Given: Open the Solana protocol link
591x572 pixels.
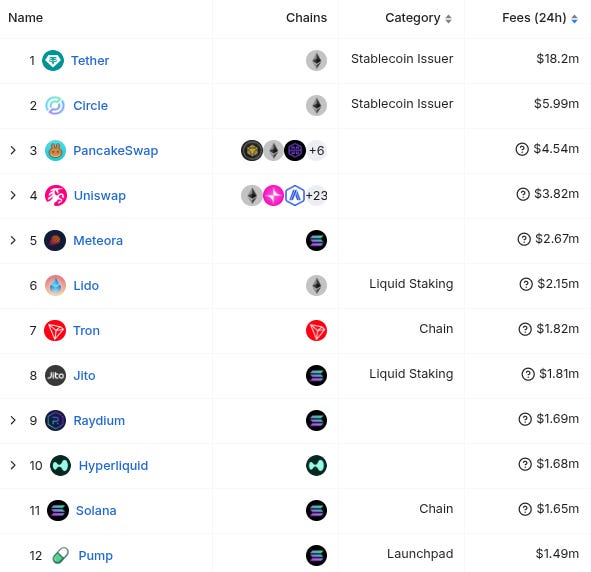Looking at the screenshot, I should (x=96, y=511).
